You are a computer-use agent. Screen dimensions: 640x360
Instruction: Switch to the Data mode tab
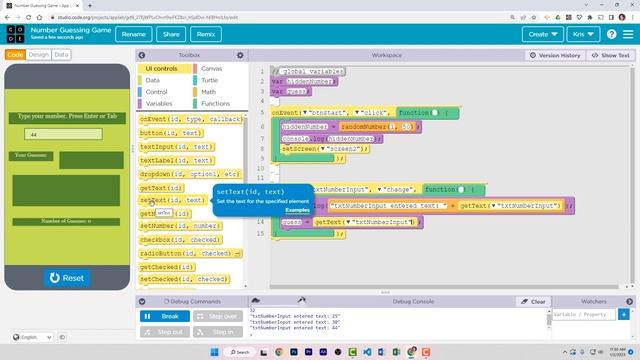[x=61, y=55]
